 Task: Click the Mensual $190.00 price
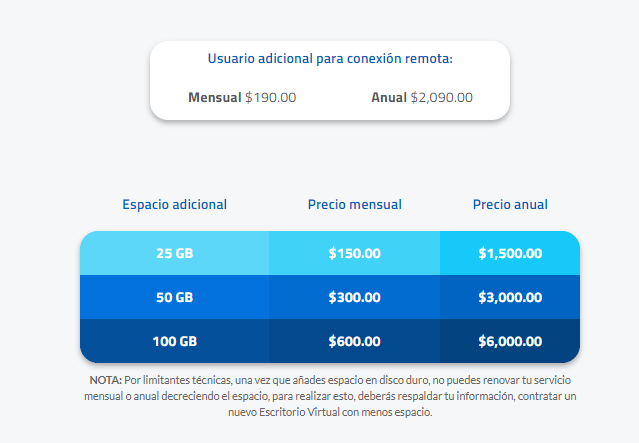tap(242, 98)
